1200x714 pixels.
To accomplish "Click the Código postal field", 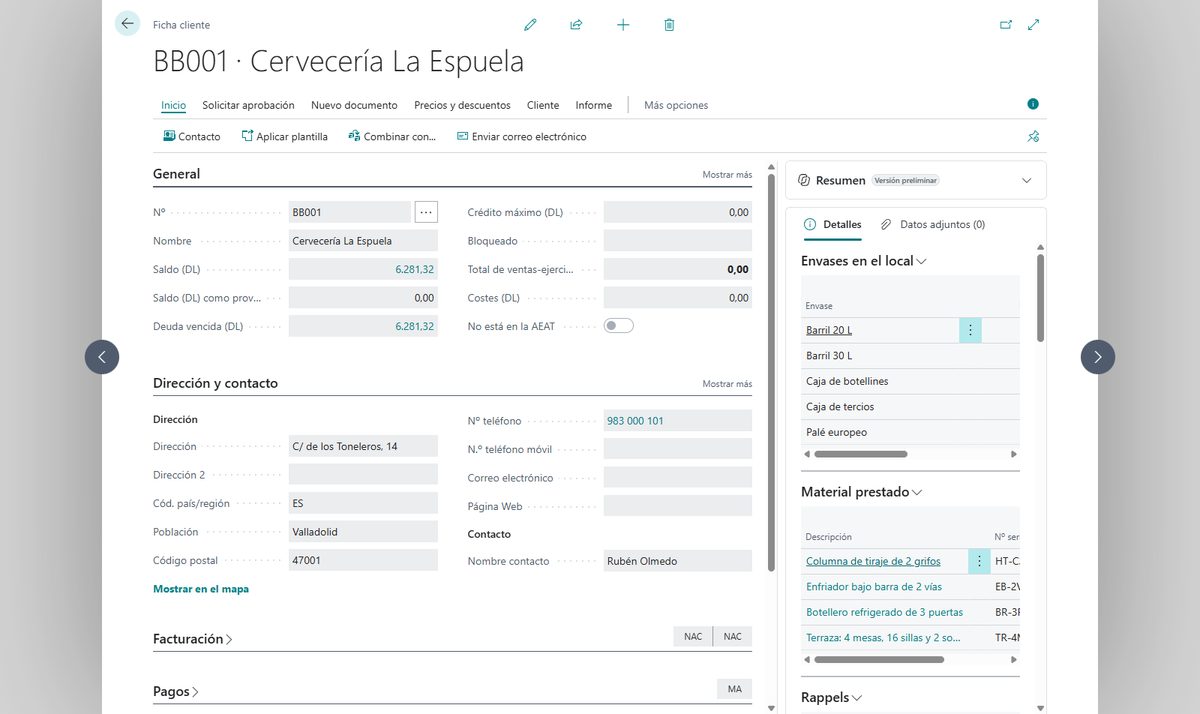I will tap(363, 560).
